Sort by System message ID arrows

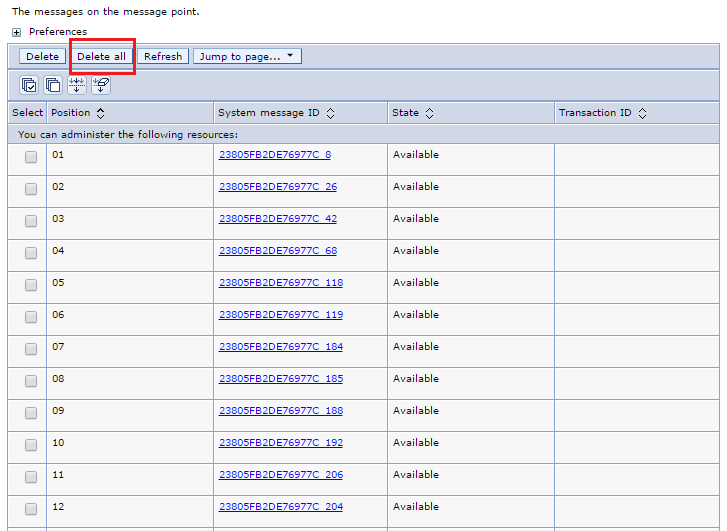coord(330,113)
